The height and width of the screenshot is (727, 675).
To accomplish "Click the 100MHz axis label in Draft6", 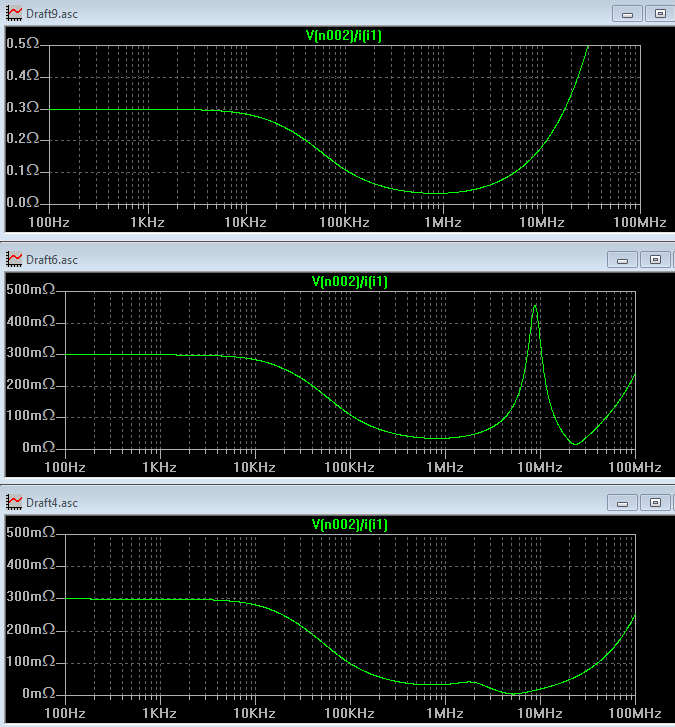I will [635, 467].
